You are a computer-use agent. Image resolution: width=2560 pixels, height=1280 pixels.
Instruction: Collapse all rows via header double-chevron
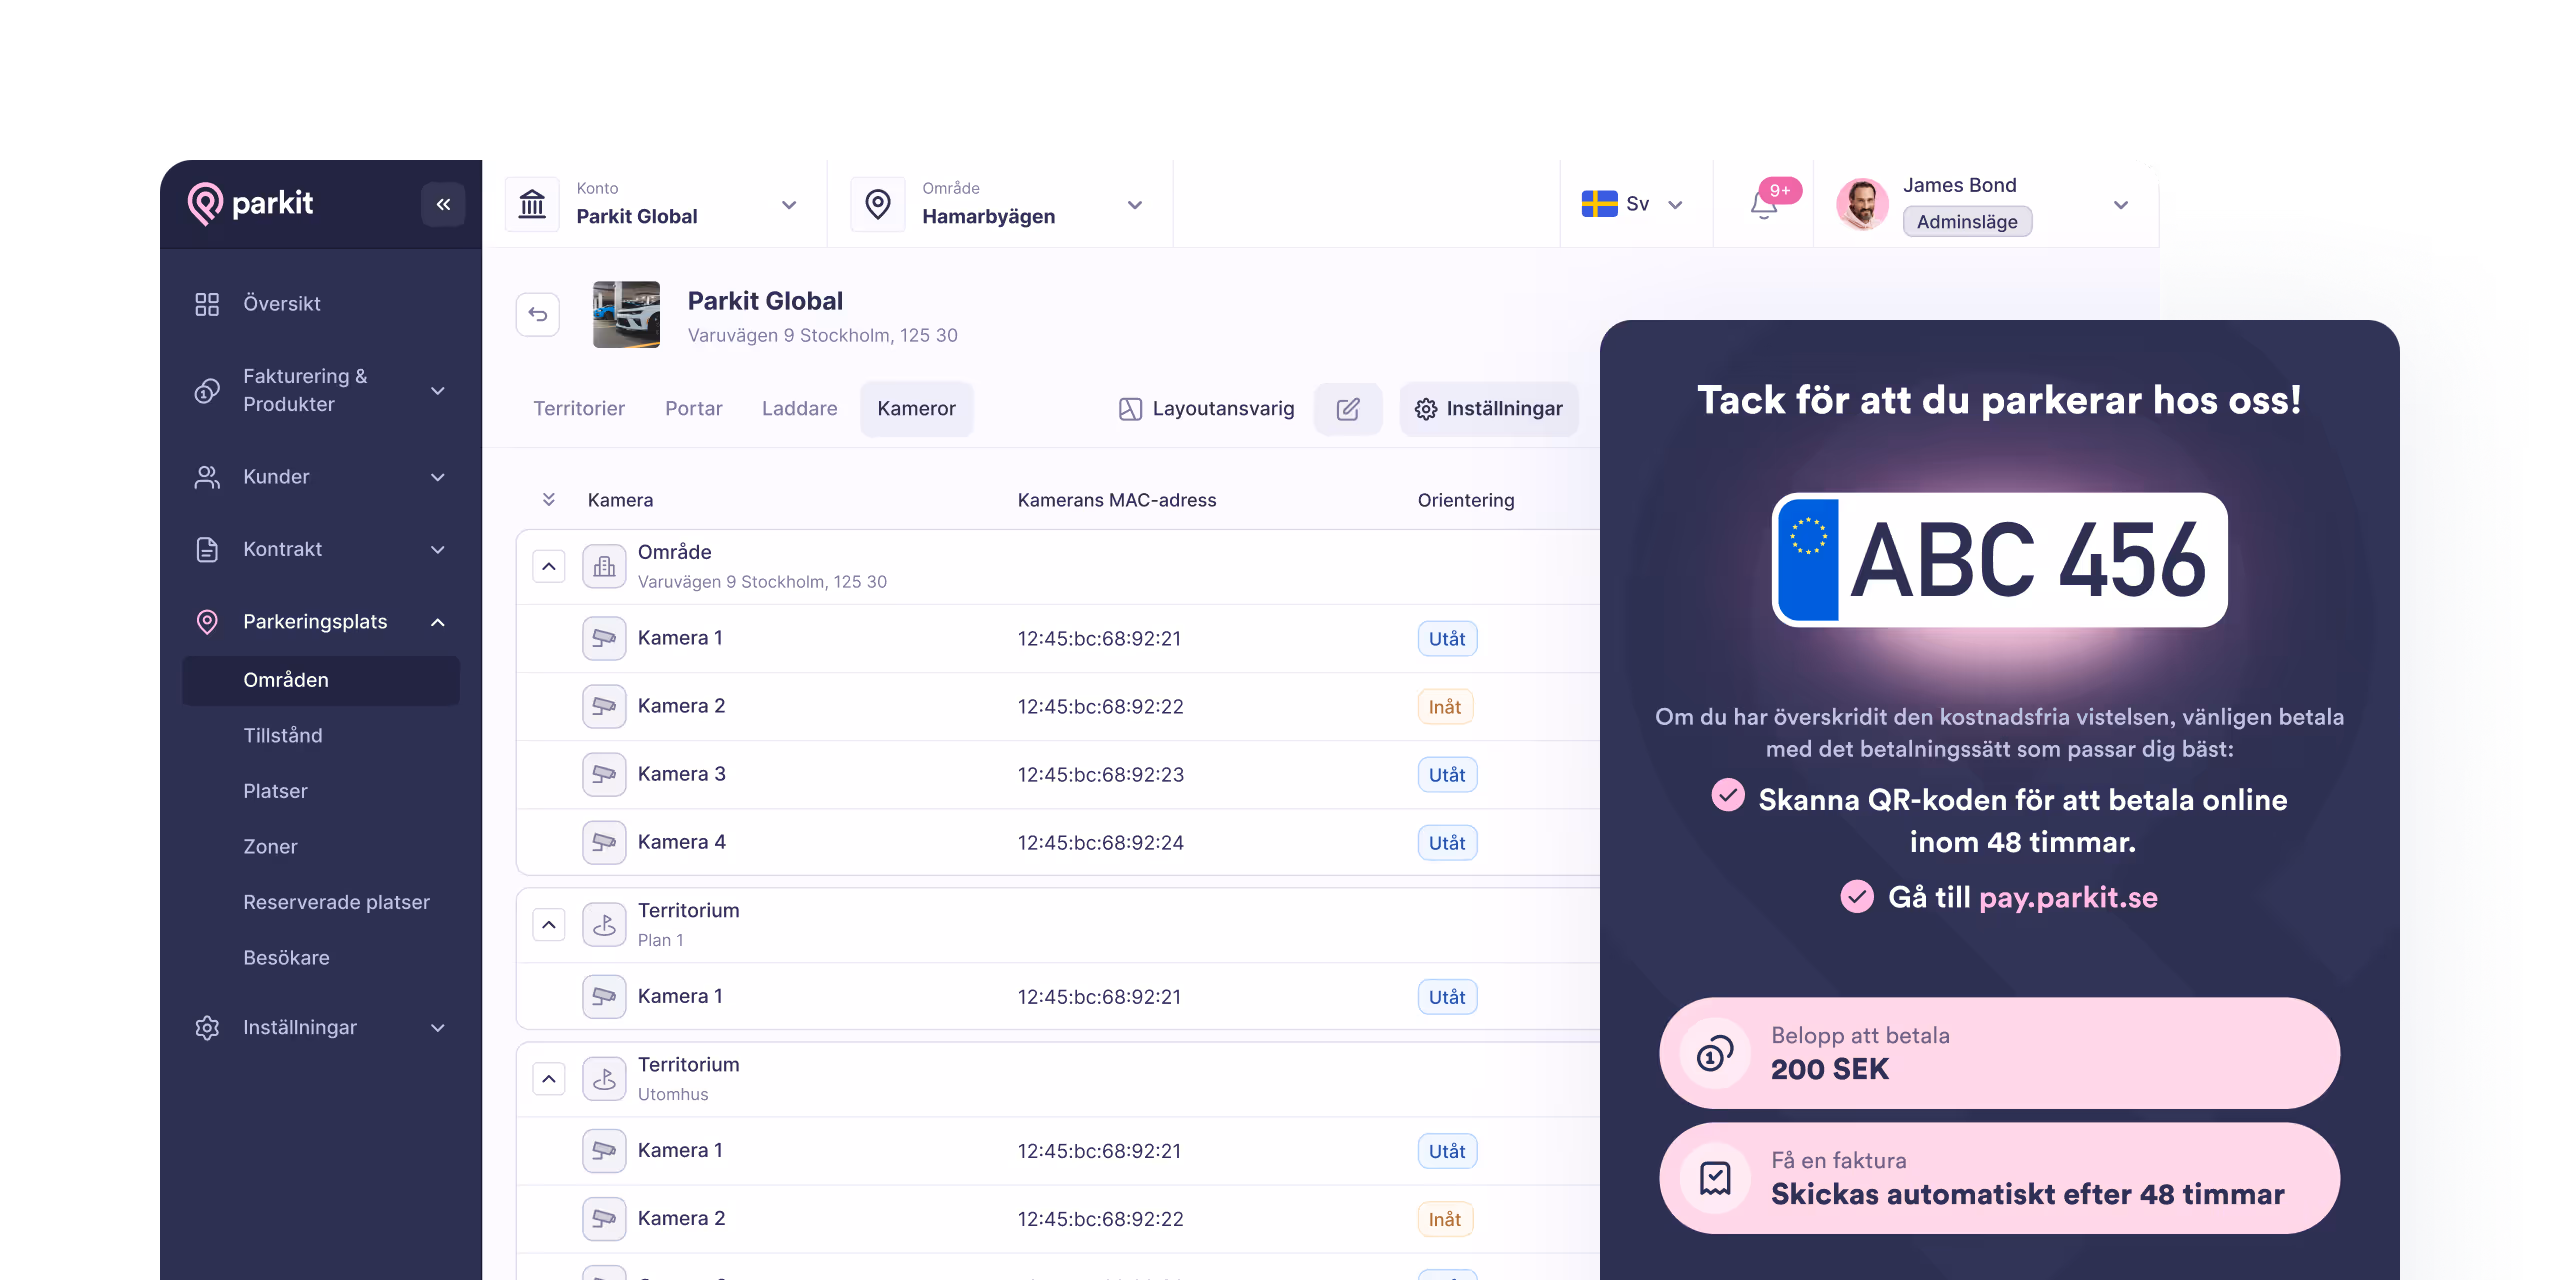point(548,499)
